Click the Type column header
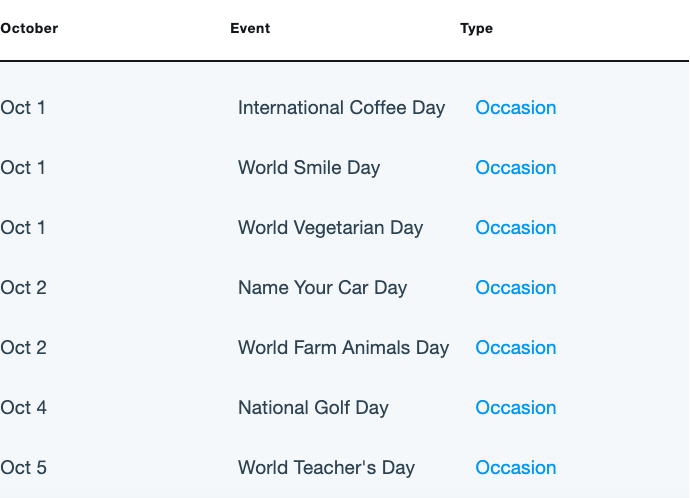This screenshot has width=690, height=498. [476, 29]
